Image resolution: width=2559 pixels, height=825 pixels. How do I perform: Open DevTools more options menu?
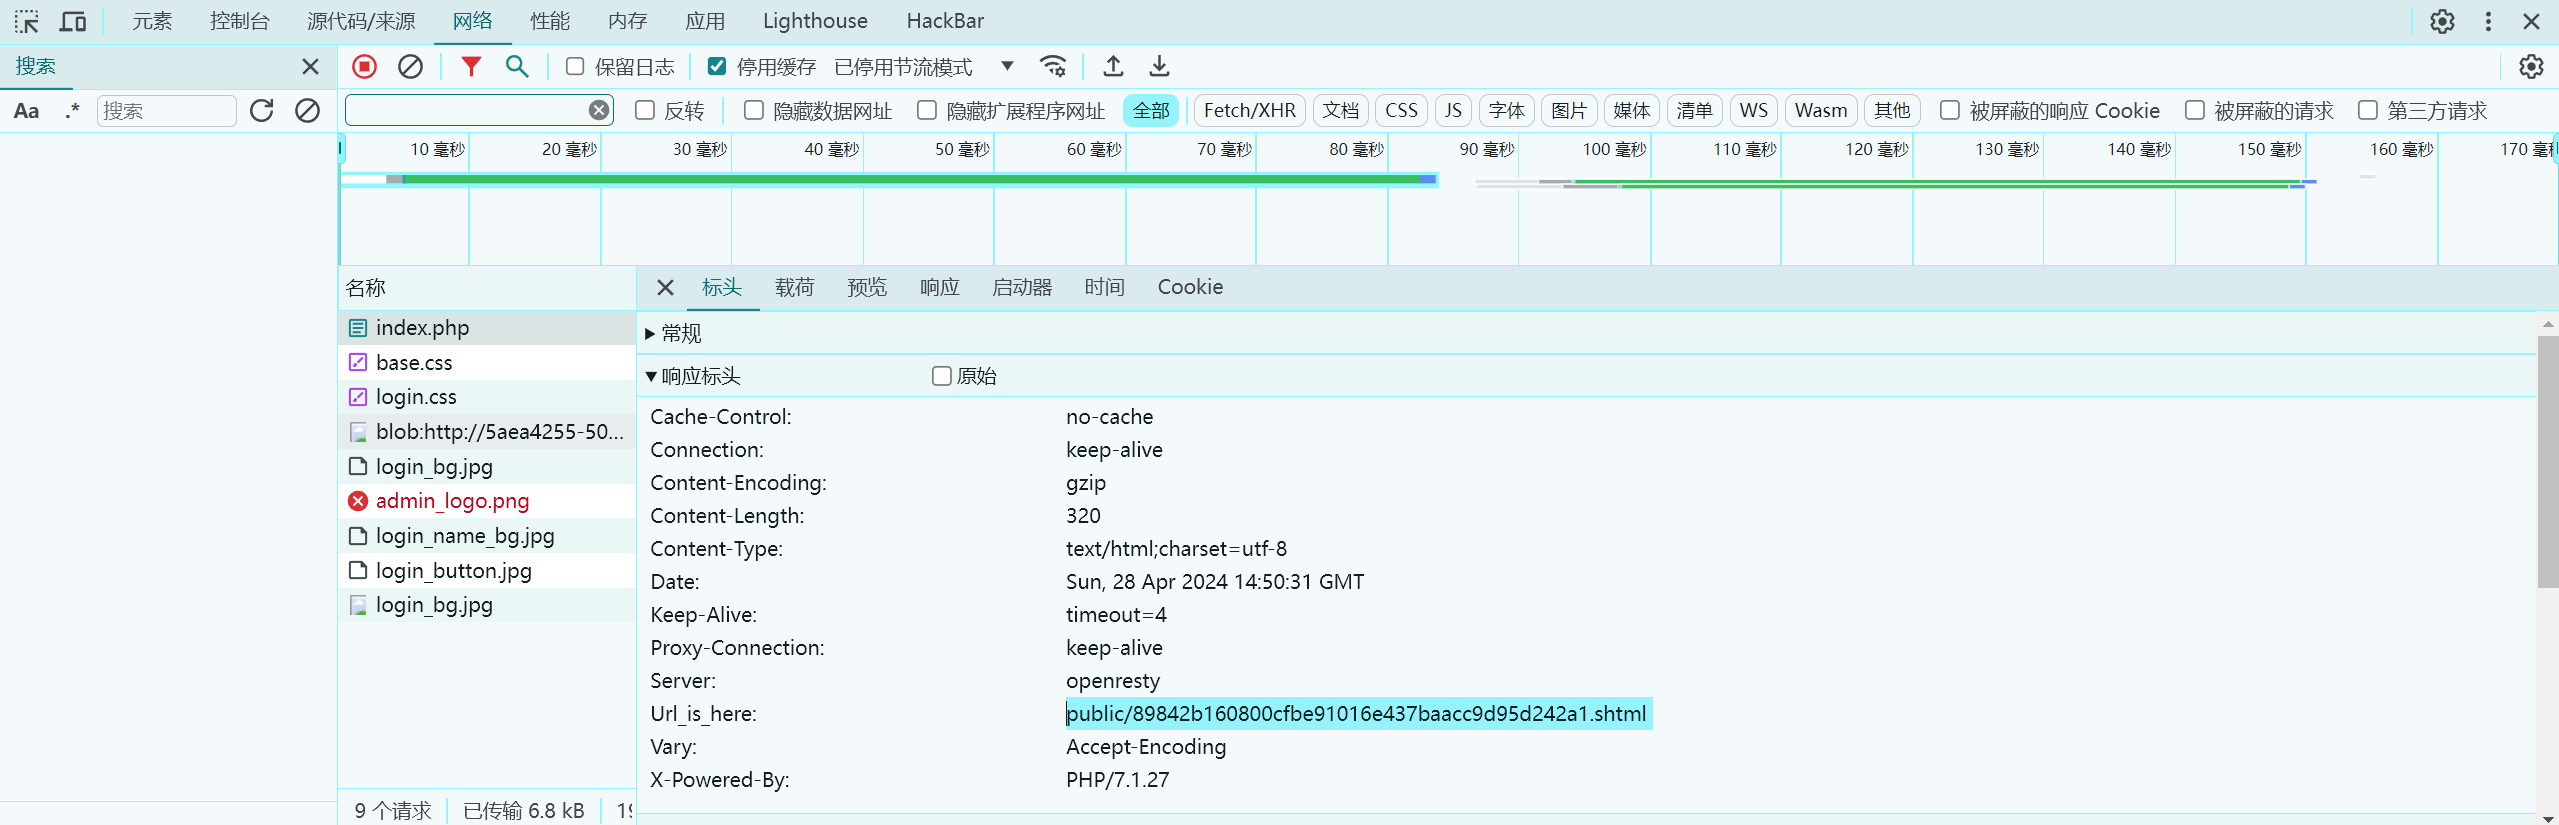[2488, 21]
